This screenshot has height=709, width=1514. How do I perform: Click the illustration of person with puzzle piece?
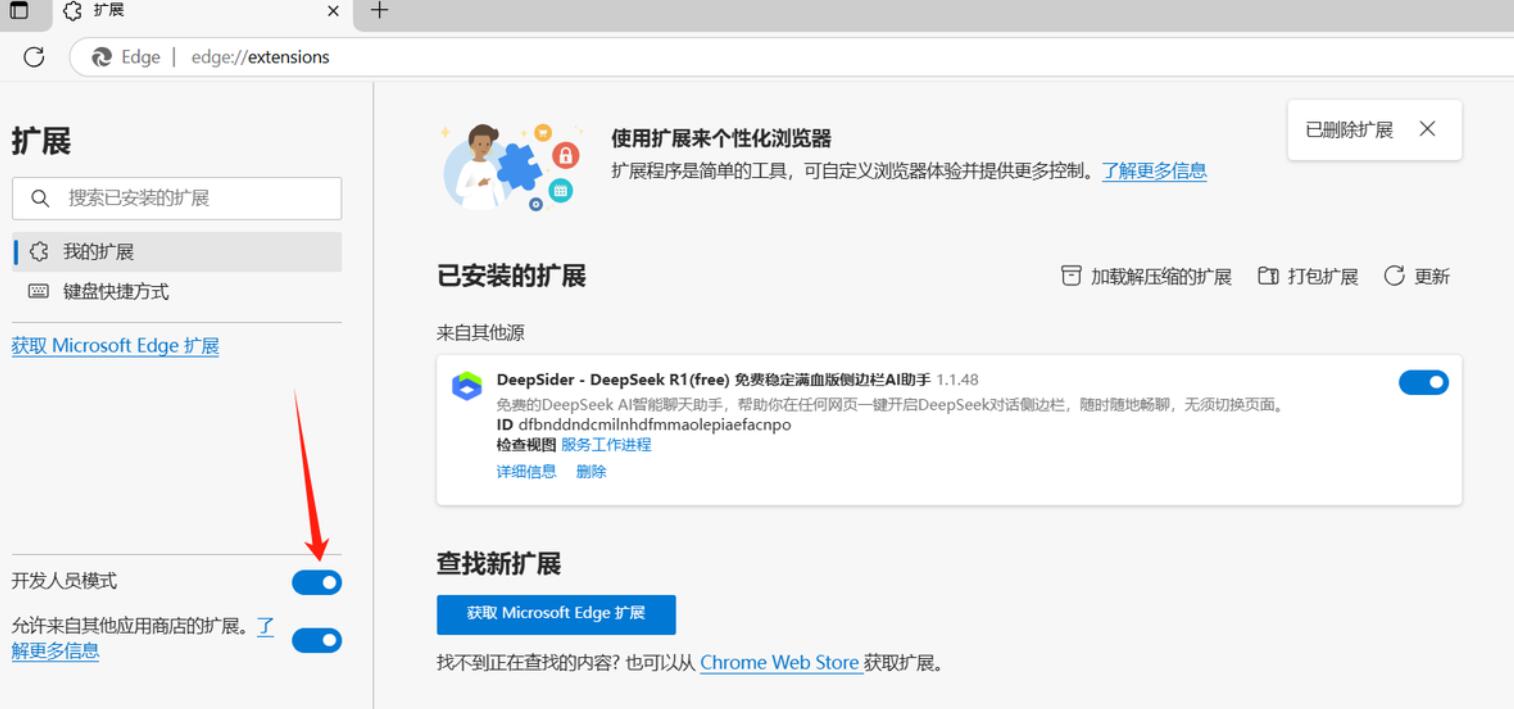click(510, 165)
